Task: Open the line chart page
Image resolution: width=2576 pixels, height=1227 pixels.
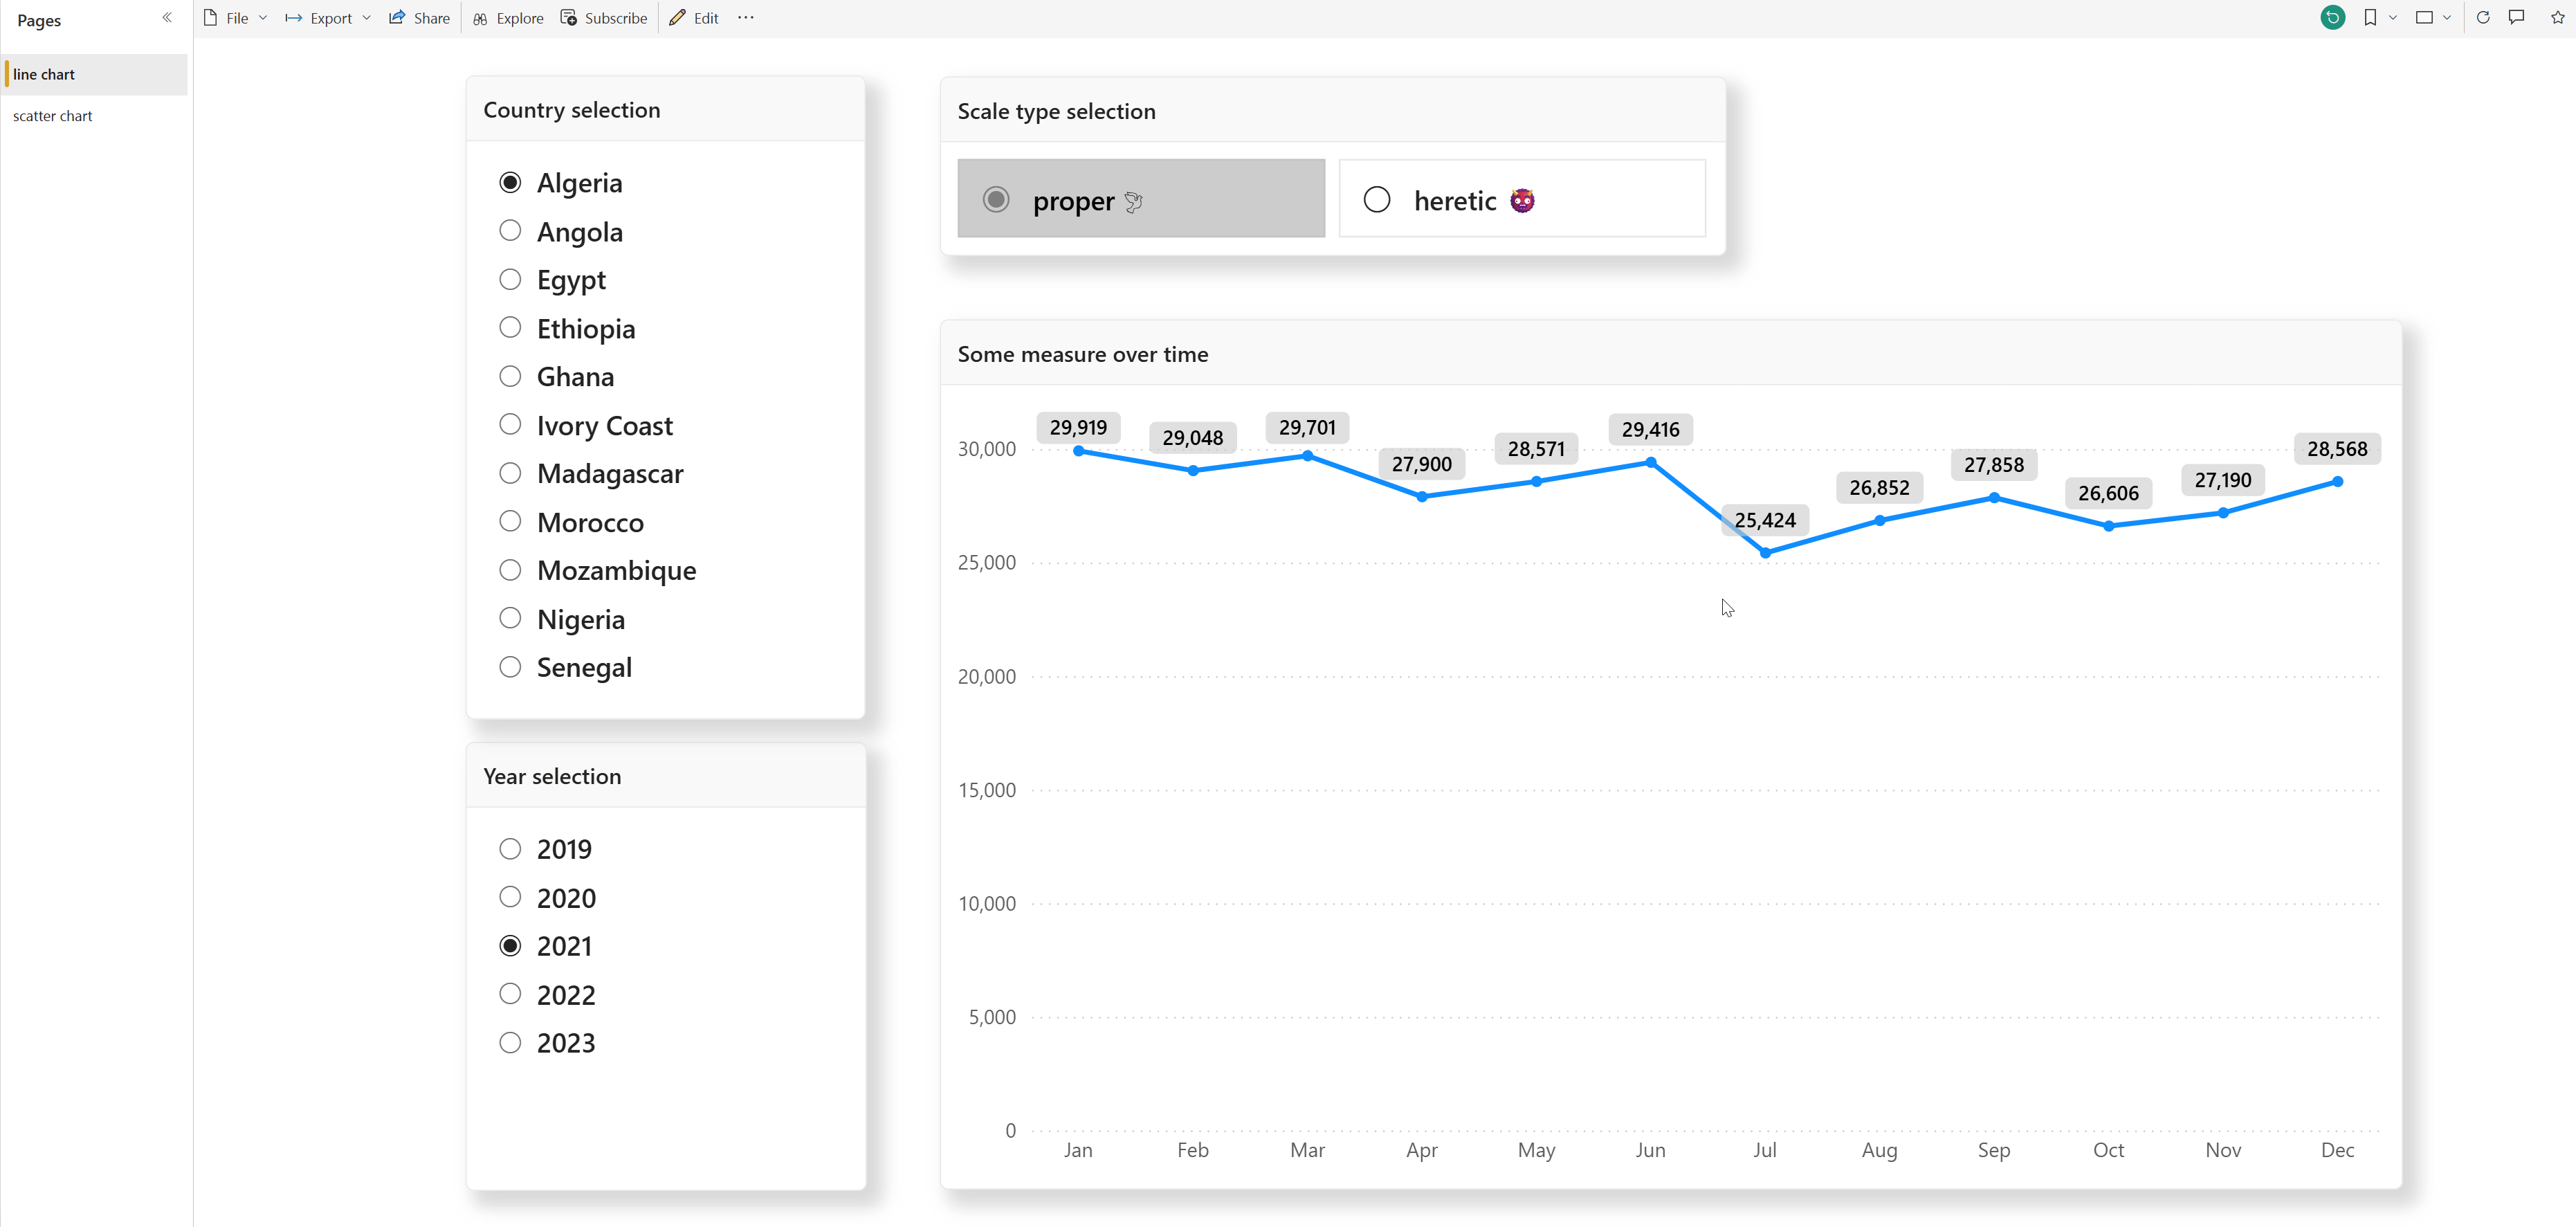Action: (x=44, y=74)
